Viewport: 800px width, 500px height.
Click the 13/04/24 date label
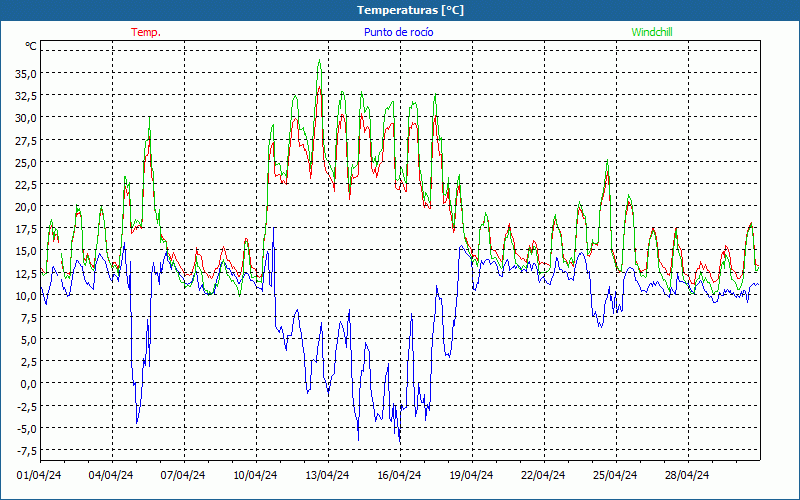(327, 475)
